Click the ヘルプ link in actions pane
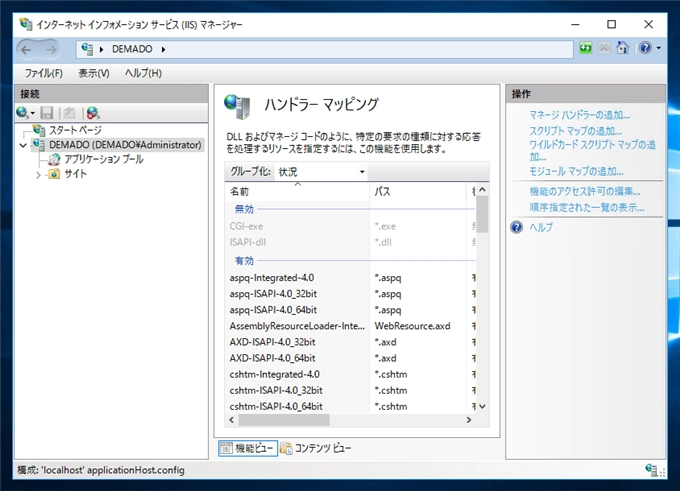The image size is (680, 491). click(x=541, y=227)
